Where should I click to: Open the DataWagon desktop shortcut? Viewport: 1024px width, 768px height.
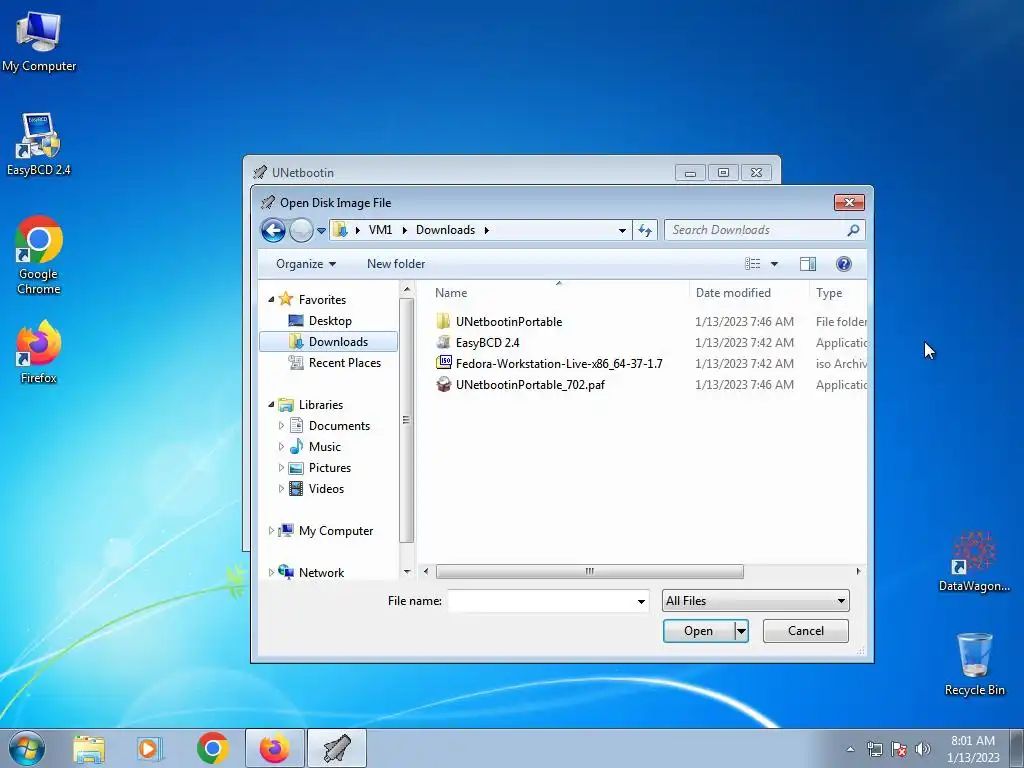coord(974,561)
